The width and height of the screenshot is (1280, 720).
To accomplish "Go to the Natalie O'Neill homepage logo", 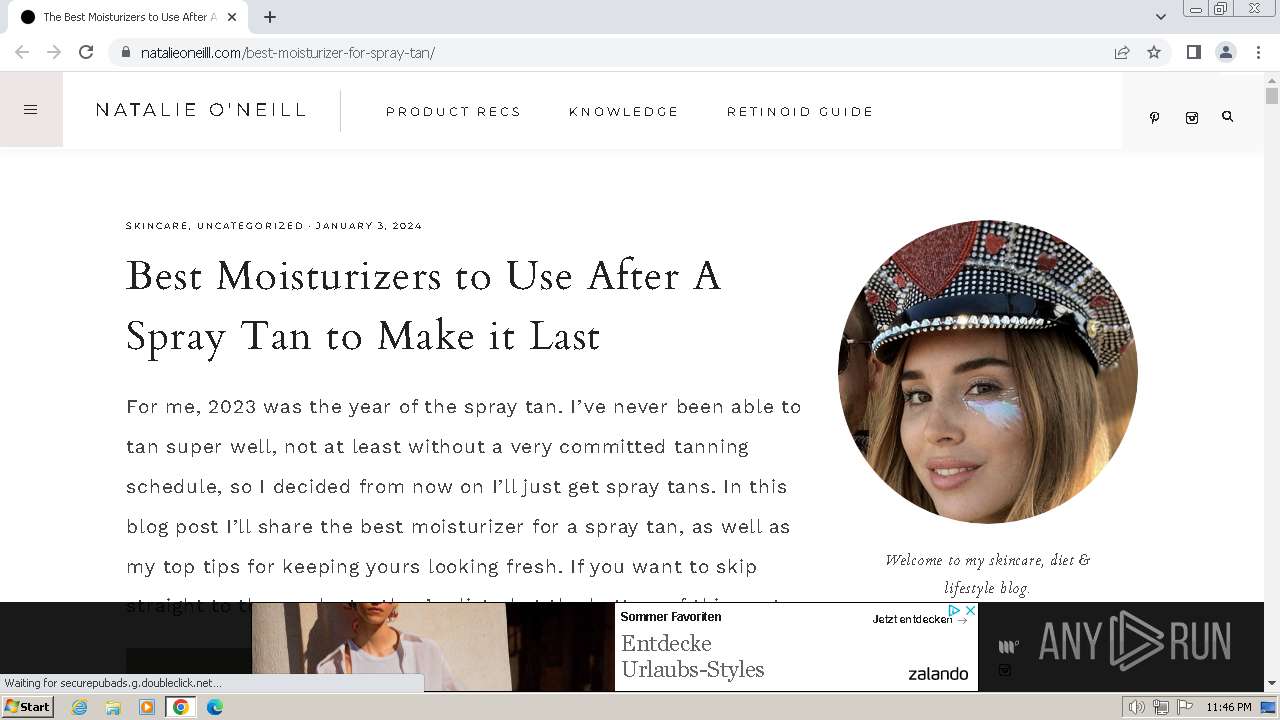I will (x=201, y=110).
